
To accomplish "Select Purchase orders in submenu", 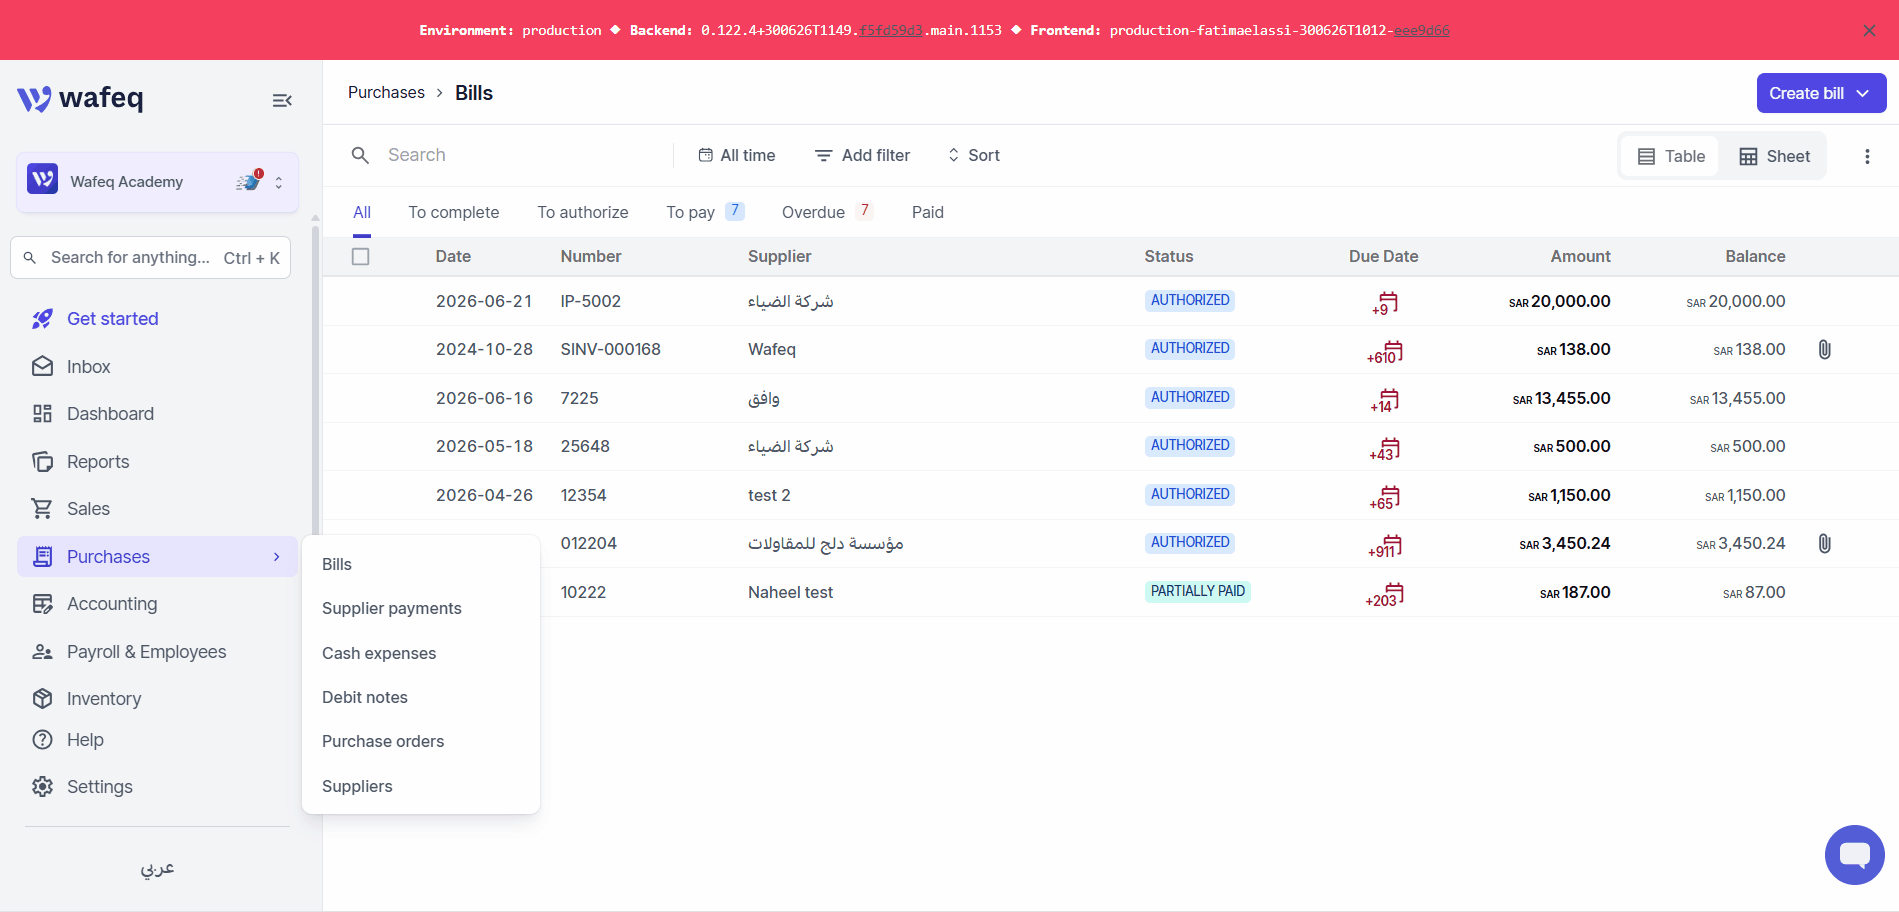I will [383, 741].
